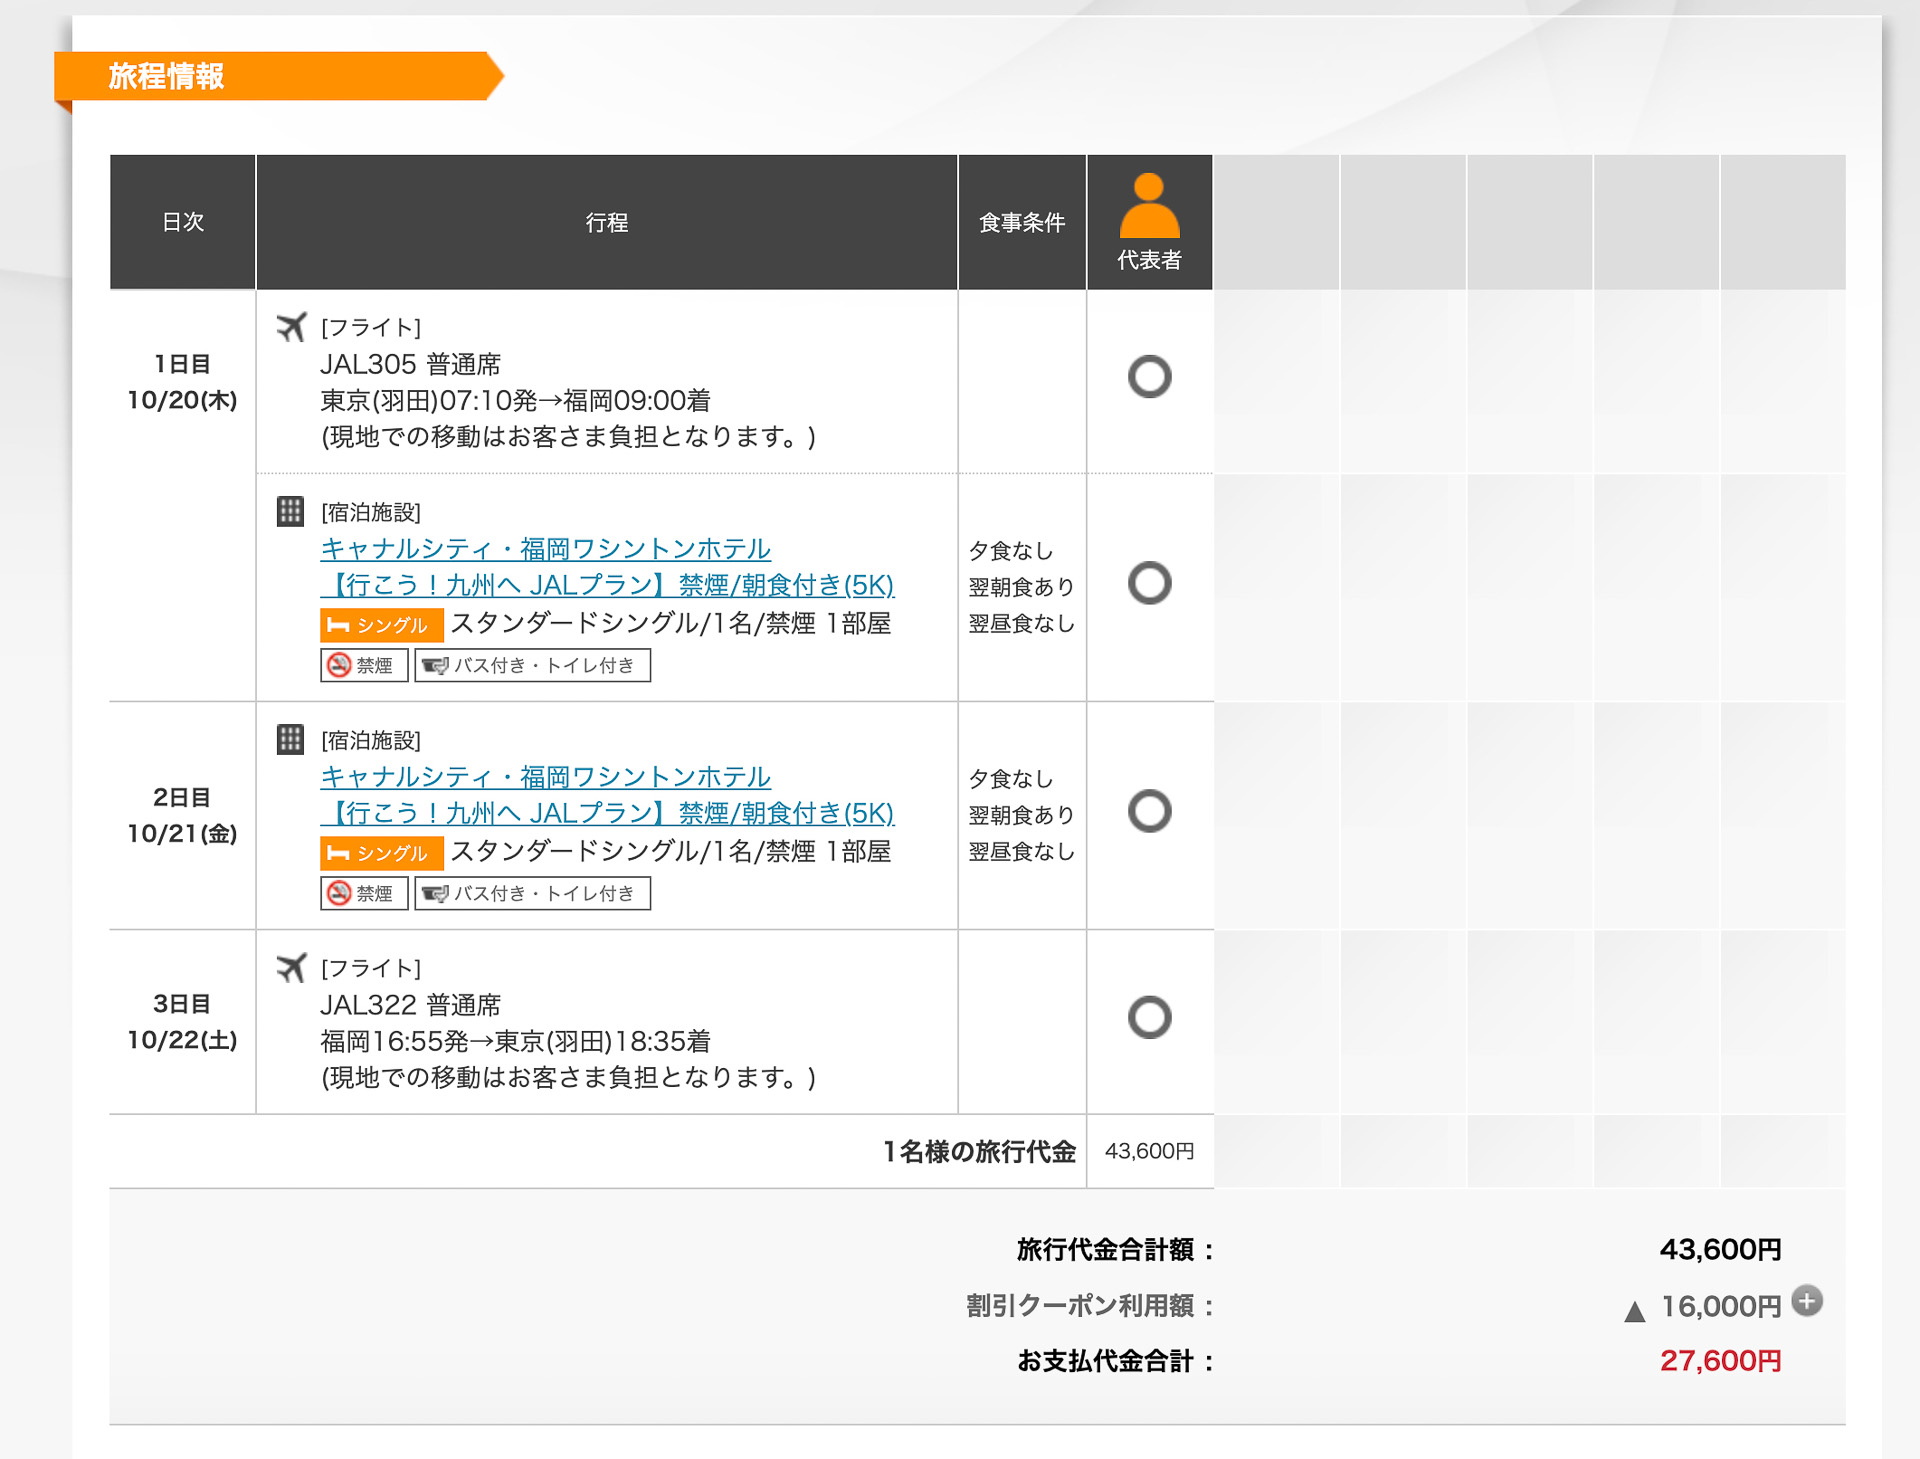Click the airplane icon for the JAL322 flight
The height and width of the screenshot is (1459, 1920).
[291, 967]
